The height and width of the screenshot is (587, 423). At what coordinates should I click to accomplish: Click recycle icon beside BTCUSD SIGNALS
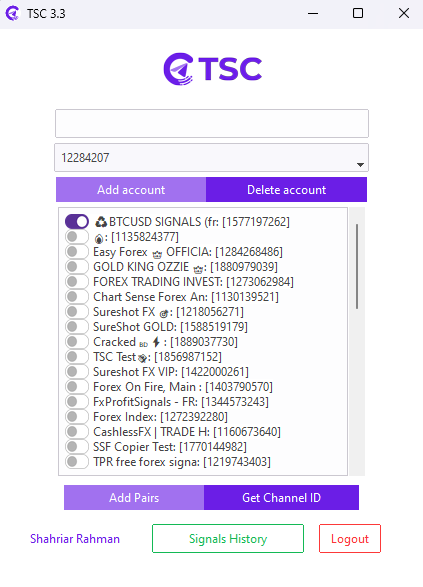click(x=101, y=222)
